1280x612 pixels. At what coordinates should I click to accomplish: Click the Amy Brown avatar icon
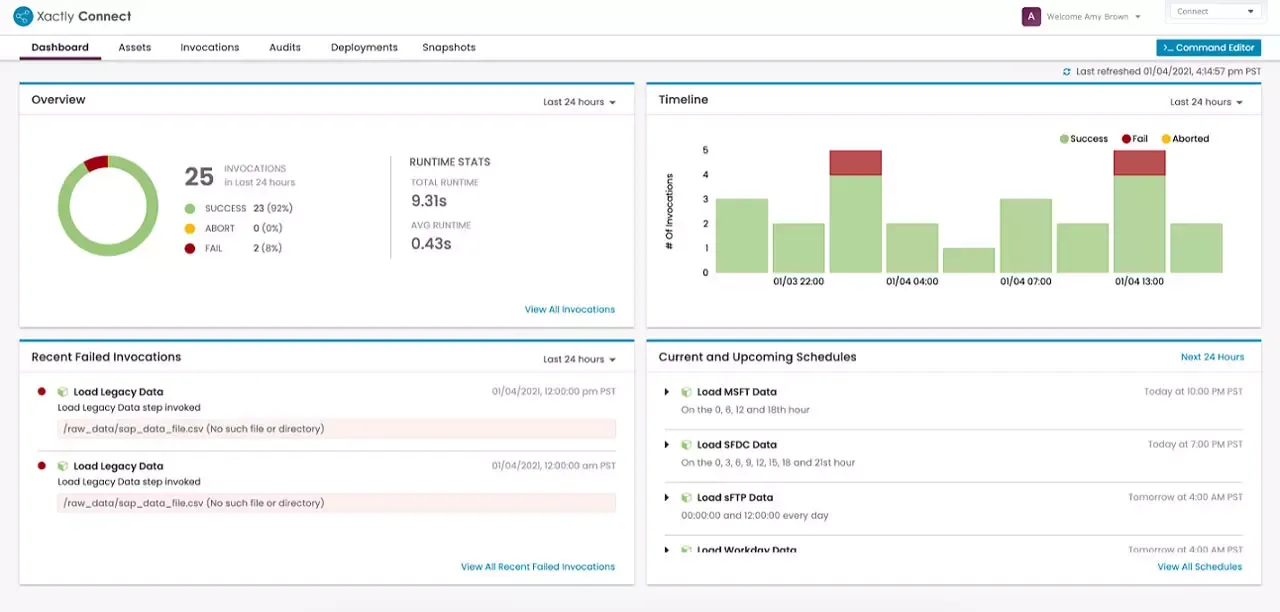[1030, 17]
